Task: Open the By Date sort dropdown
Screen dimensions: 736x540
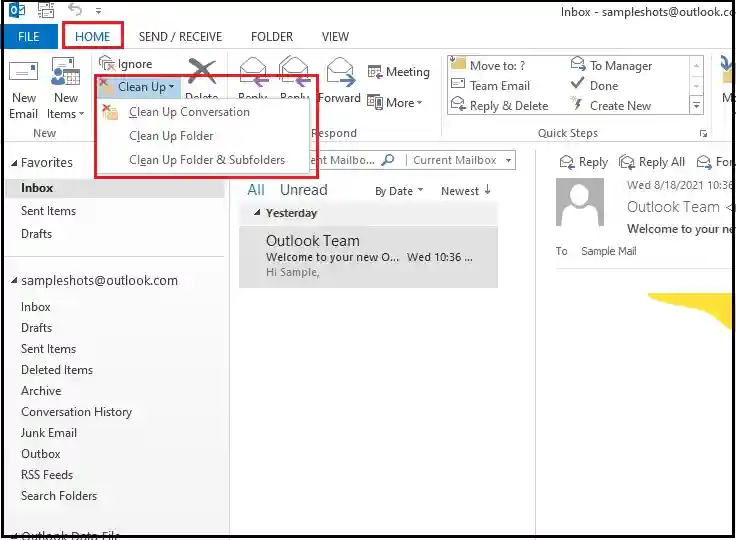Action: point(399,191)
